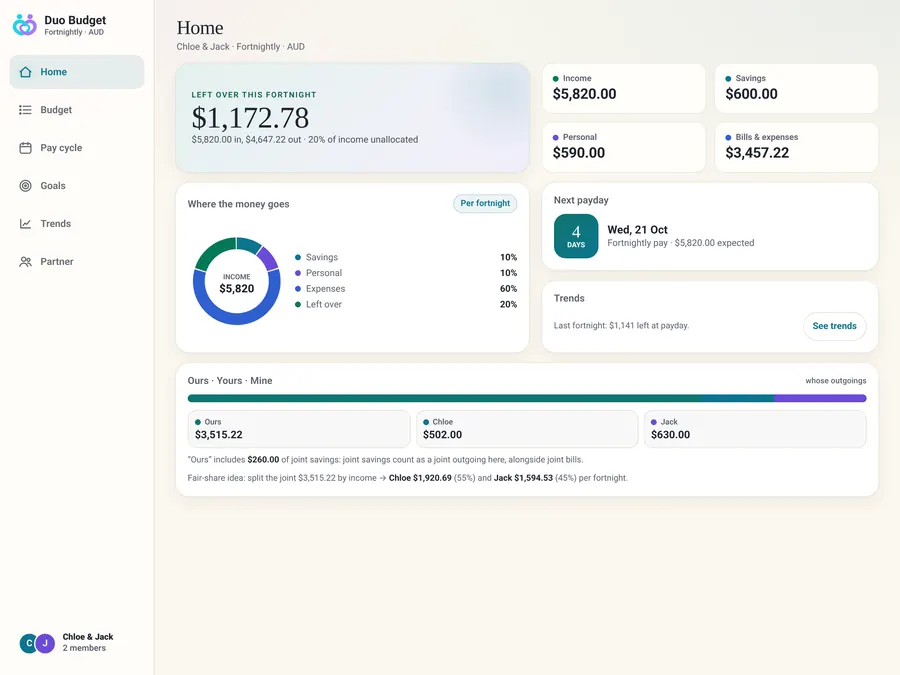
Task: Click the Goals target icon
Action: click(25, 185)
